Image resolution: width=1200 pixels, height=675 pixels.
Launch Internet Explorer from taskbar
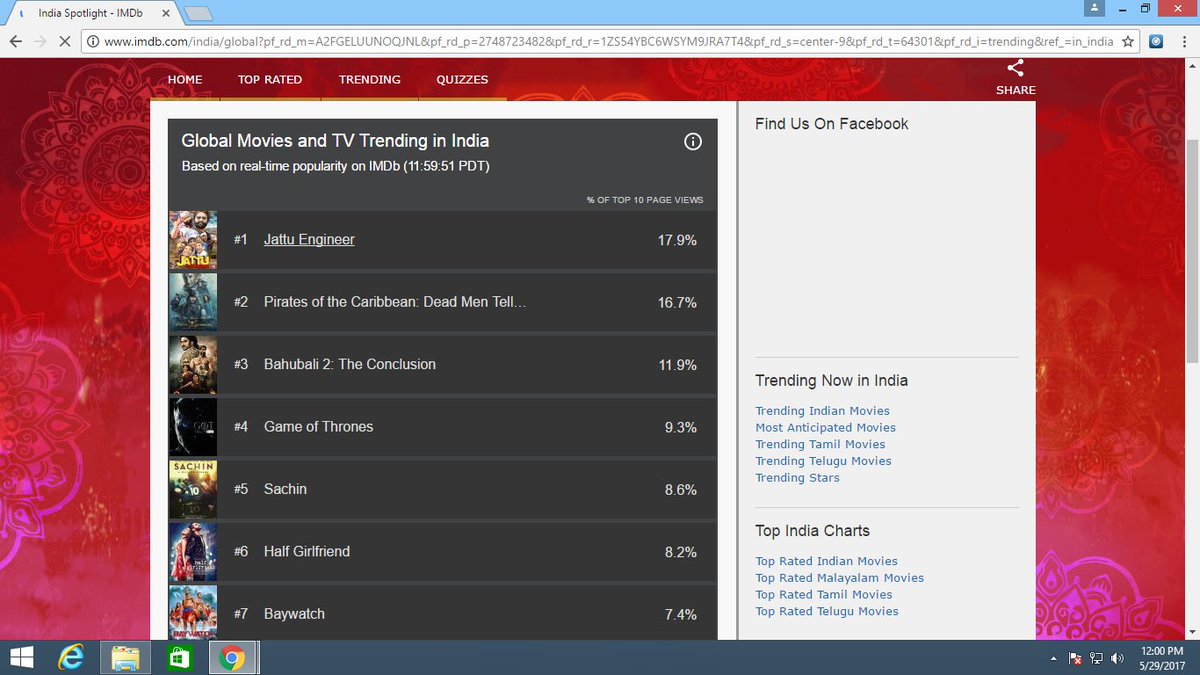tap(72, 658)
